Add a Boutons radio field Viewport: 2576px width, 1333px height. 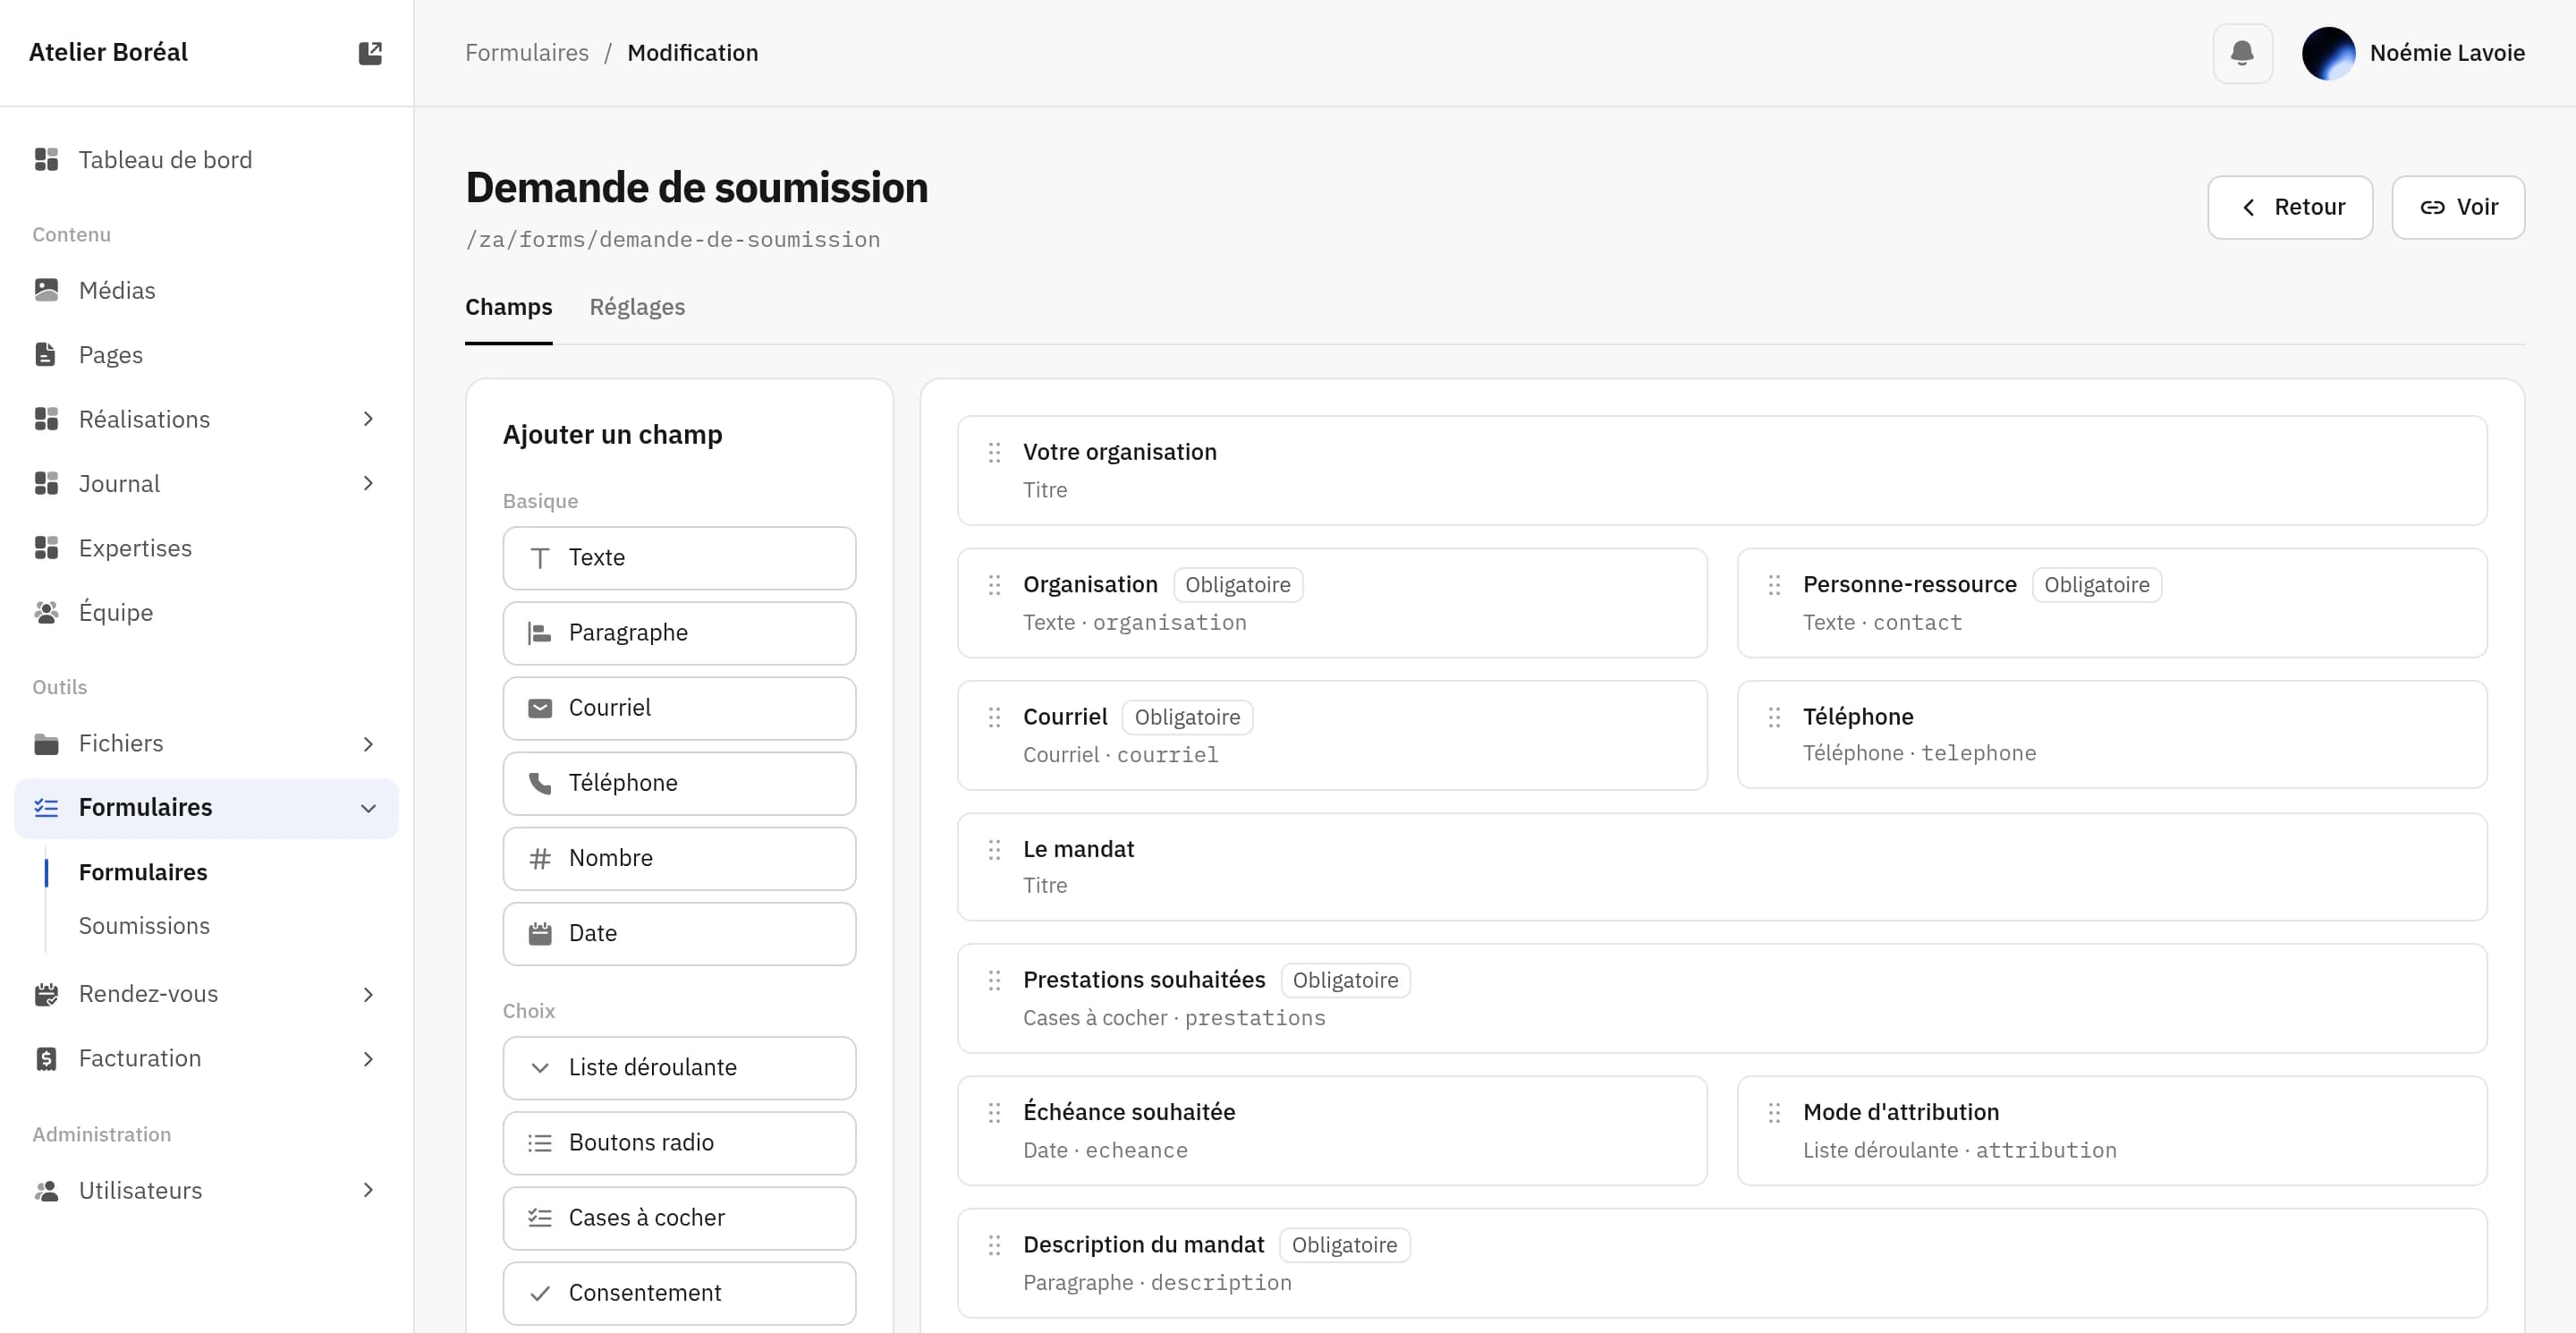point(679,1143)
